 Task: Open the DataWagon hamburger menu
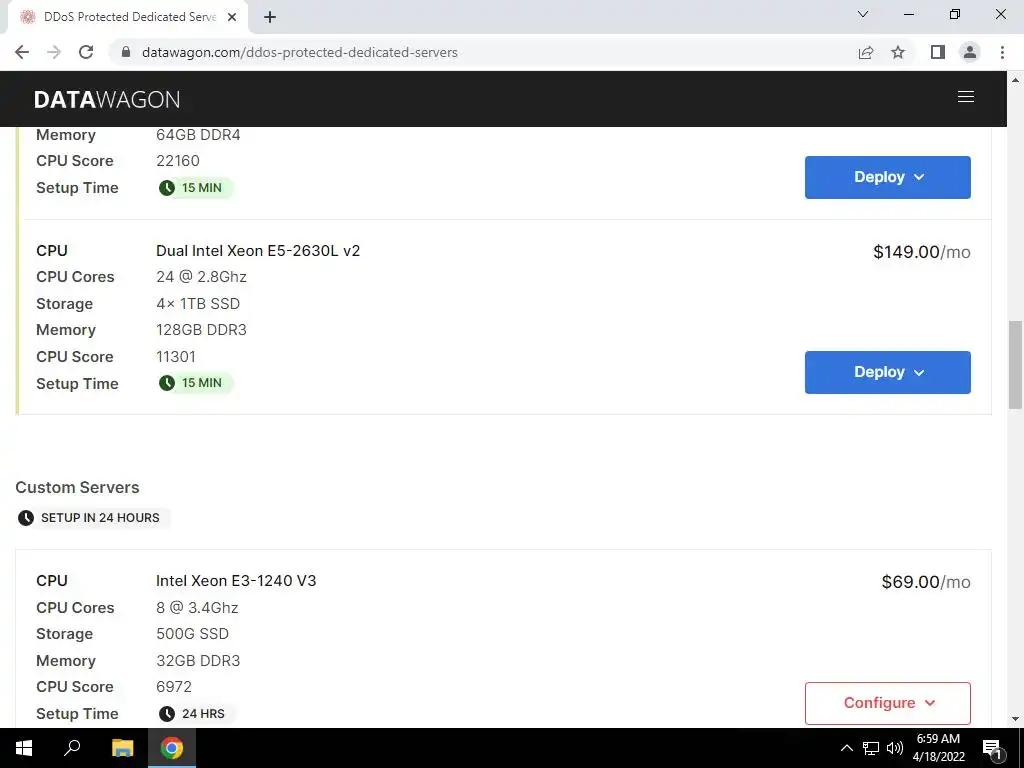pos(965,97)
